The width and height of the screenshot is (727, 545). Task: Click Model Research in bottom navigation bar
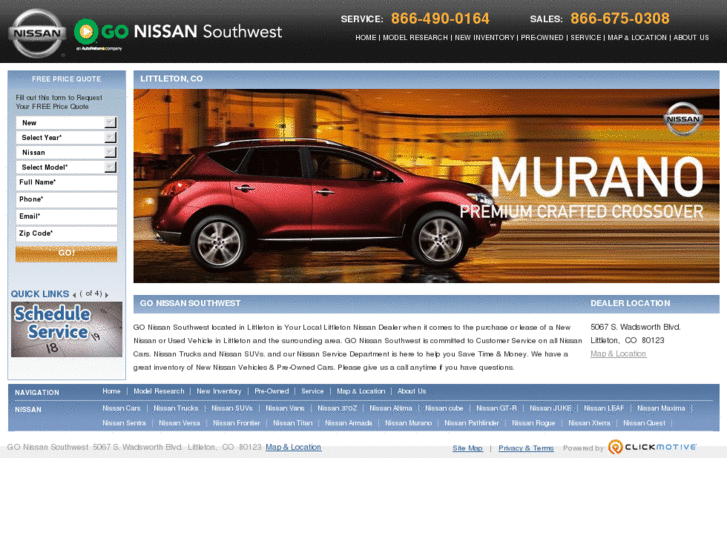pyautogui.click(x=159, y=391)
